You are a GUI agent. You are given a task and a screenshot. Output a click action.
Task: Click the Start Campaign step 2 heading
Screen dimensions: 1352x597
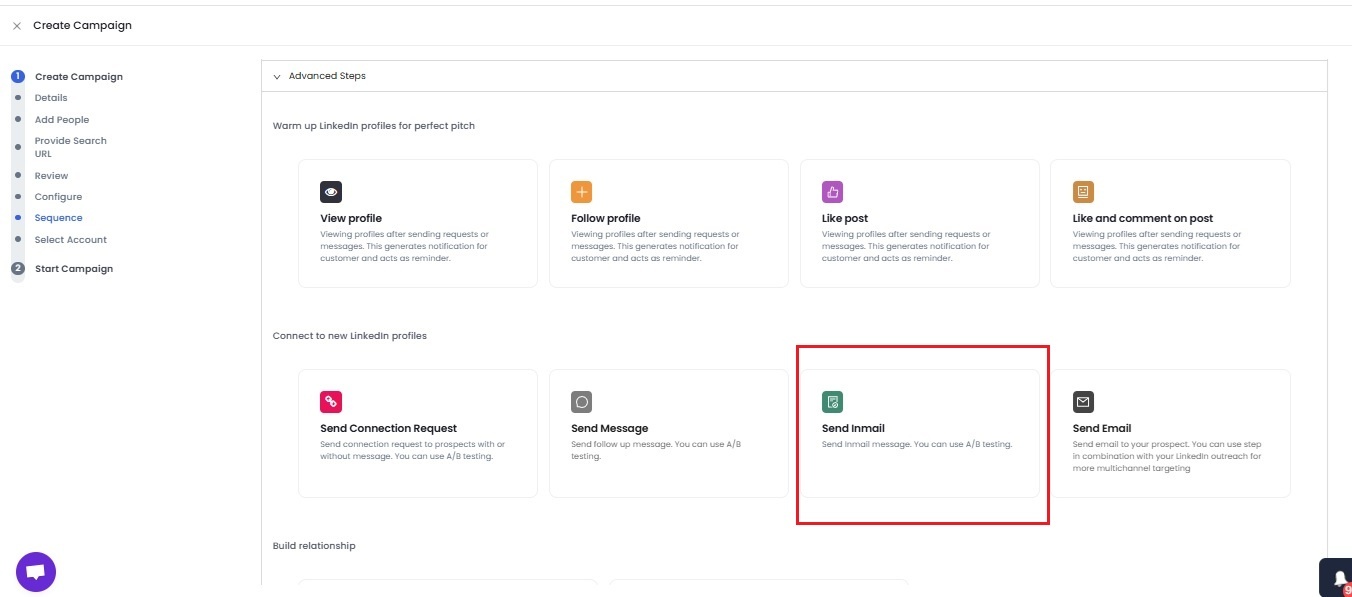74,269
